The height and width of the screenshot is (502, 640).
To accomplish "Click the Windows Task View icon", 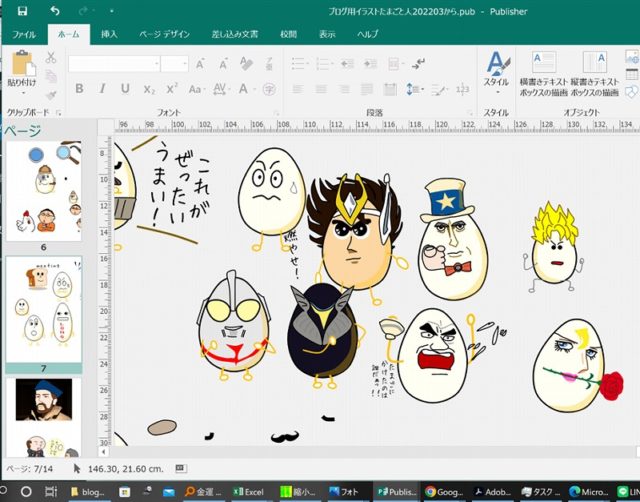I will 51,491.
